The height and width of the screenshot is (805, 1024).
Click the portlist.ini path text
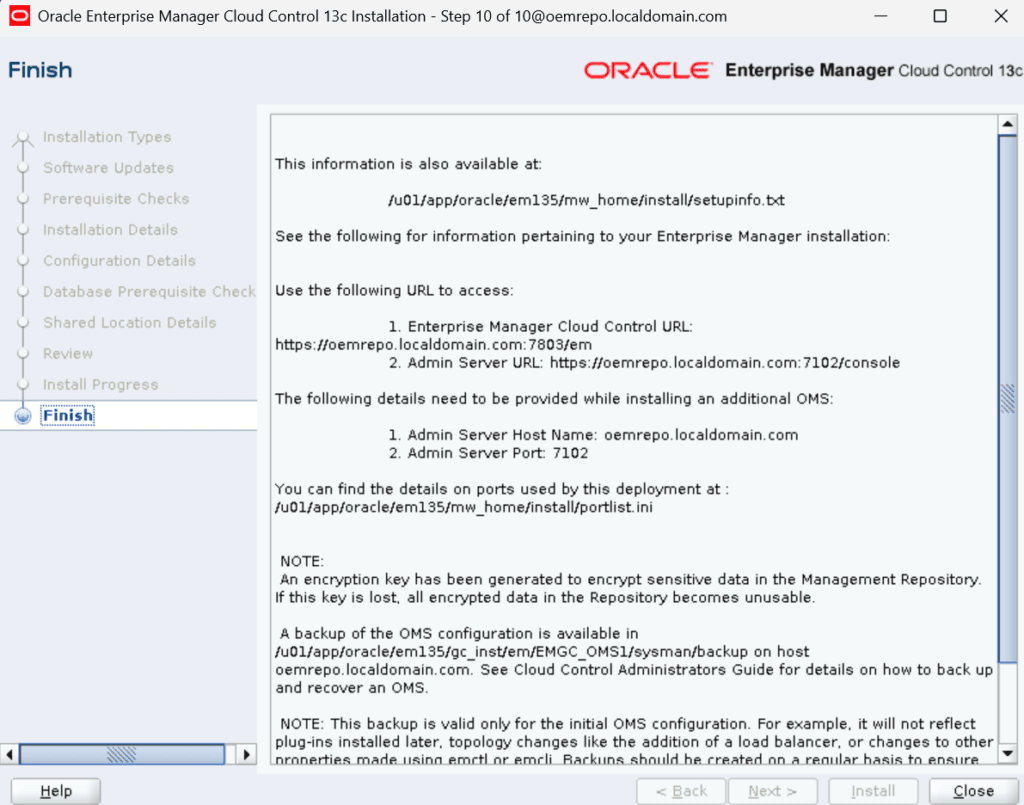point(464,507)
